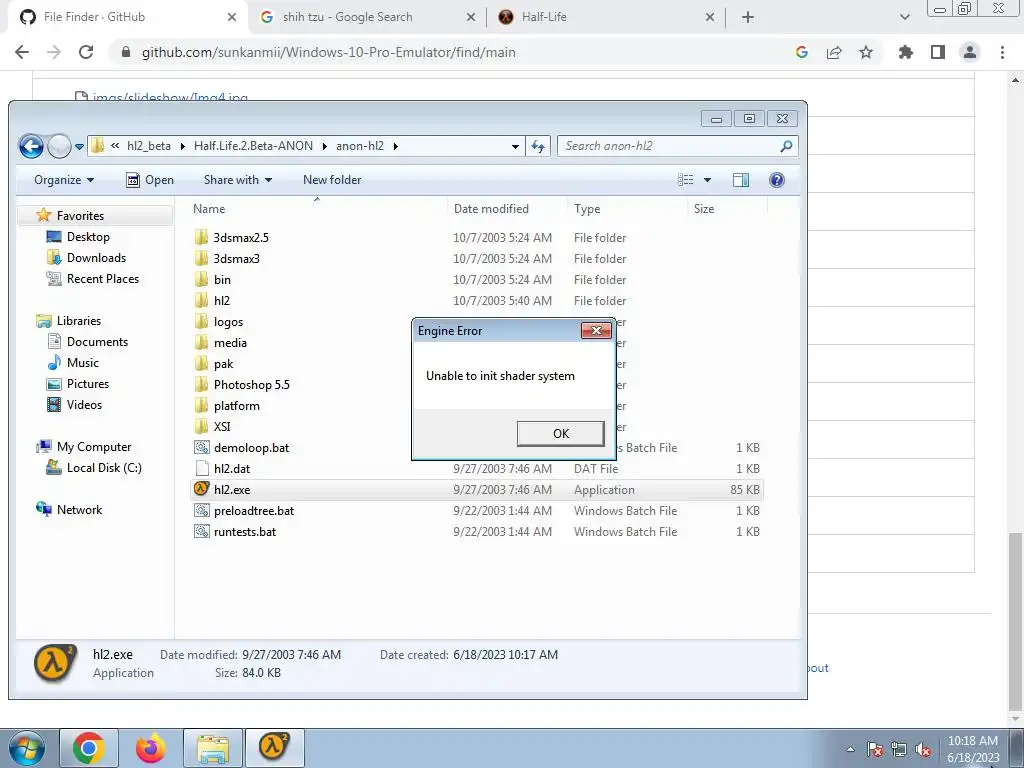The width and height of the screenshot is (1024, 768).
Task: Select preloadtree.bat file
Action: (x=254, y=511)
